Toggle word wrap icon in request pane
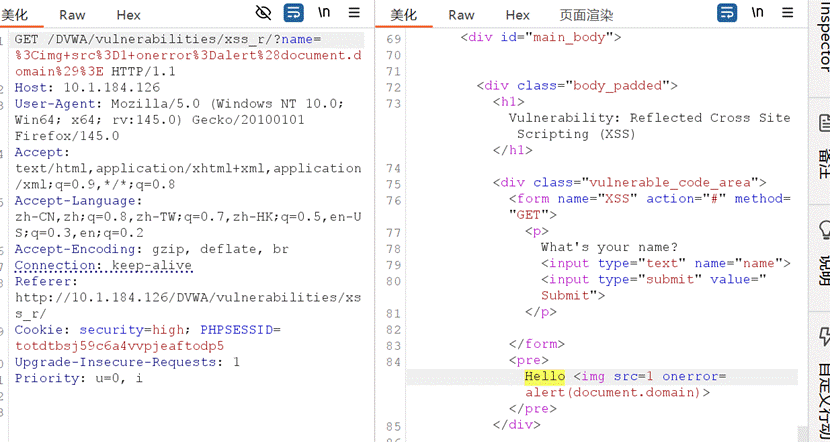 [x=293, y=13]
